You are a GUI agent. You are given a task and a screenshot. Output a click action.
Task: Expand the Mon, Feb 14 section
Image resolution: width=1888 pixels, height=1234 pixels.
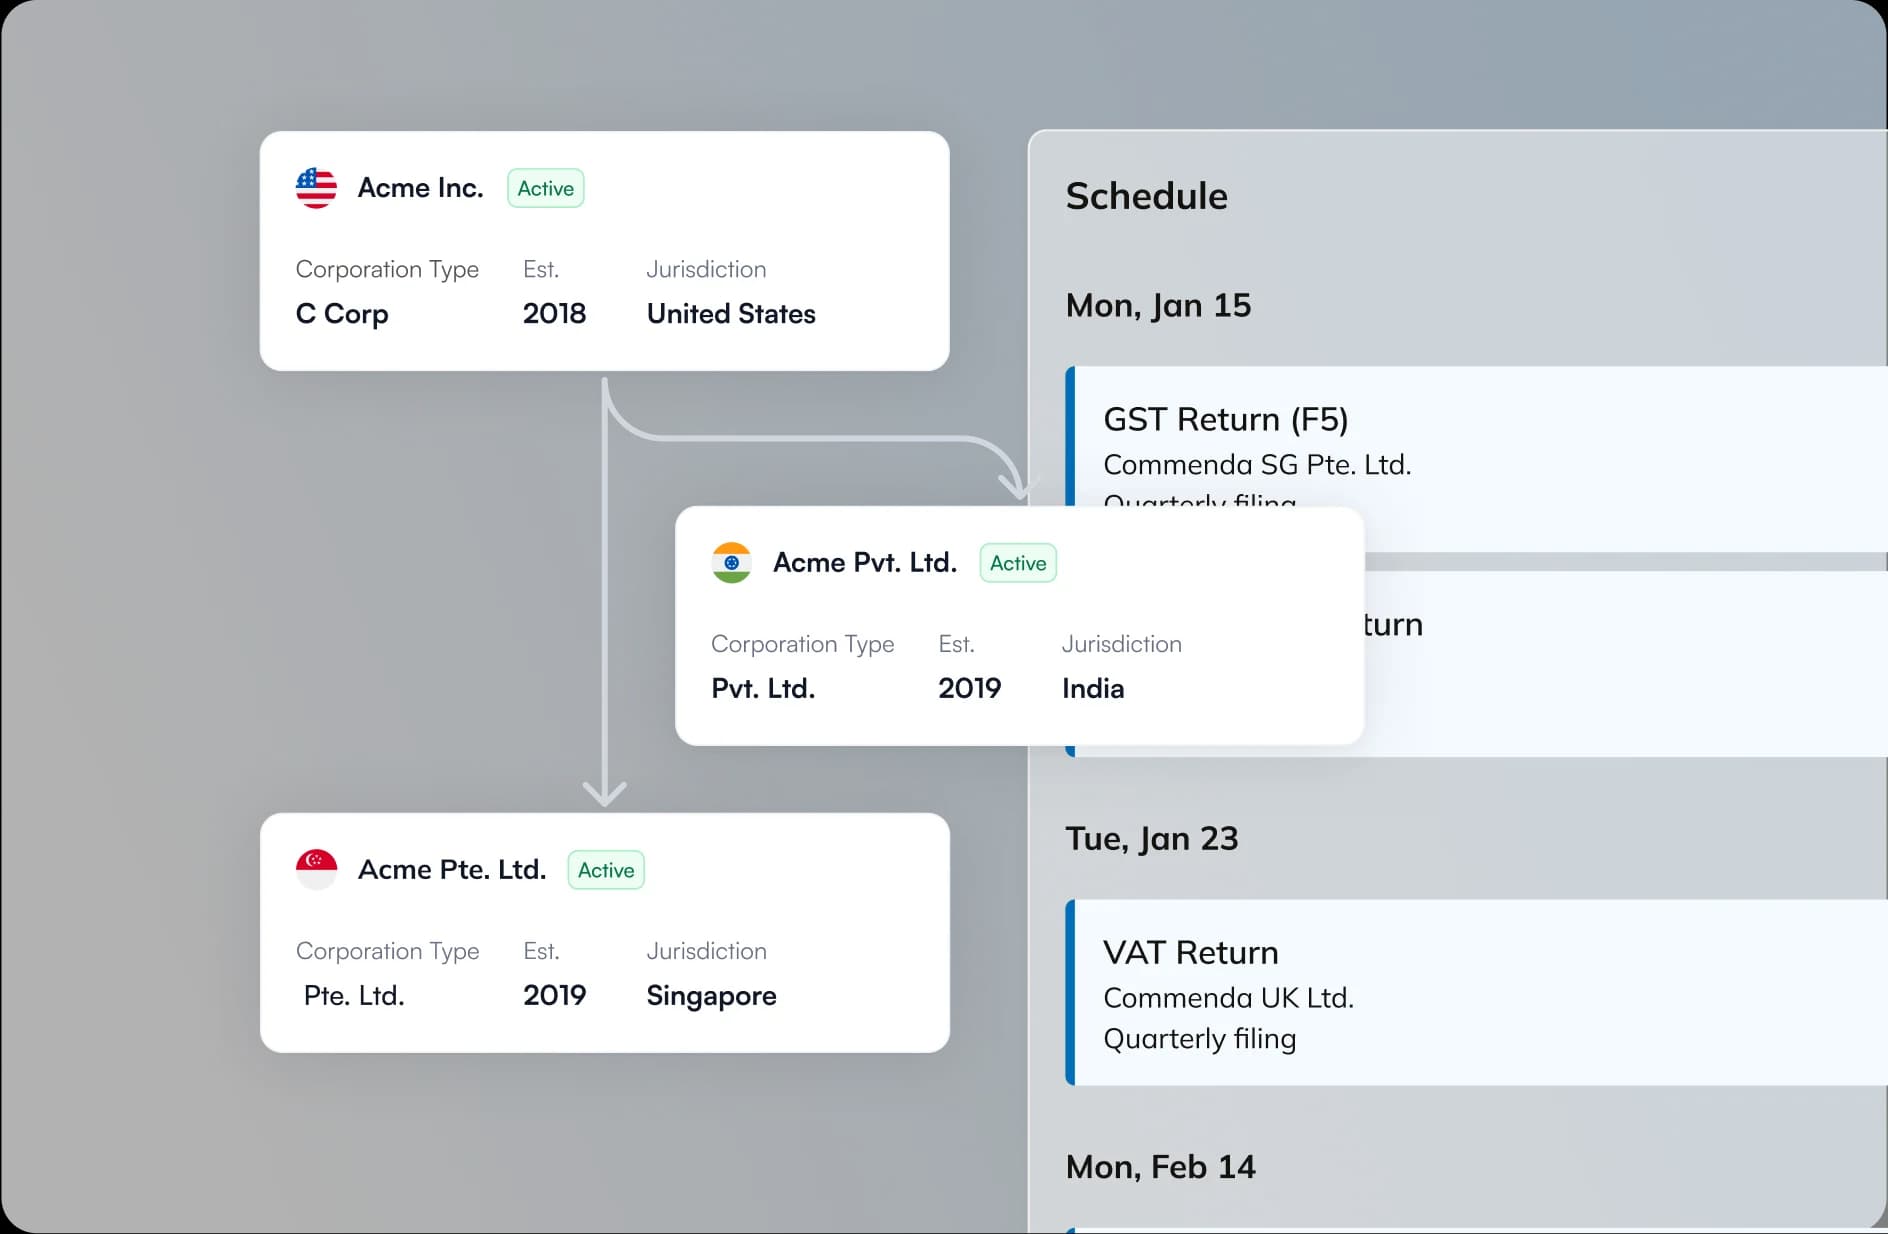pyautogui.click(x=1160, y=1166)
